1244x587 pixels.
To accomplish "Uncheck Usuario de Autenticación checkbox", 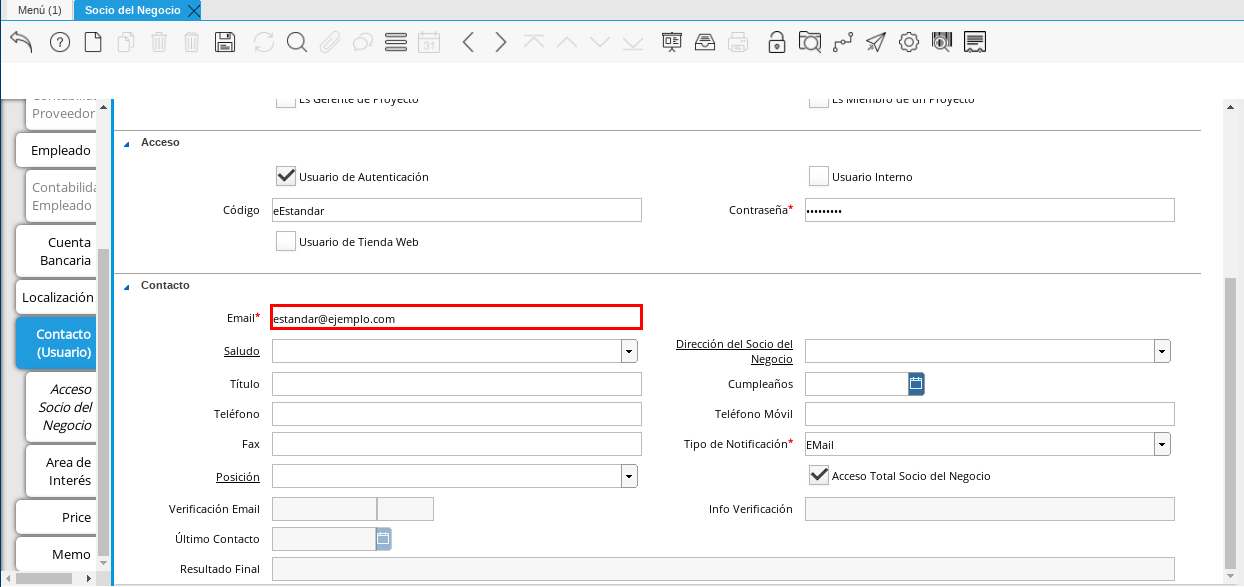I will pos(286,176).
